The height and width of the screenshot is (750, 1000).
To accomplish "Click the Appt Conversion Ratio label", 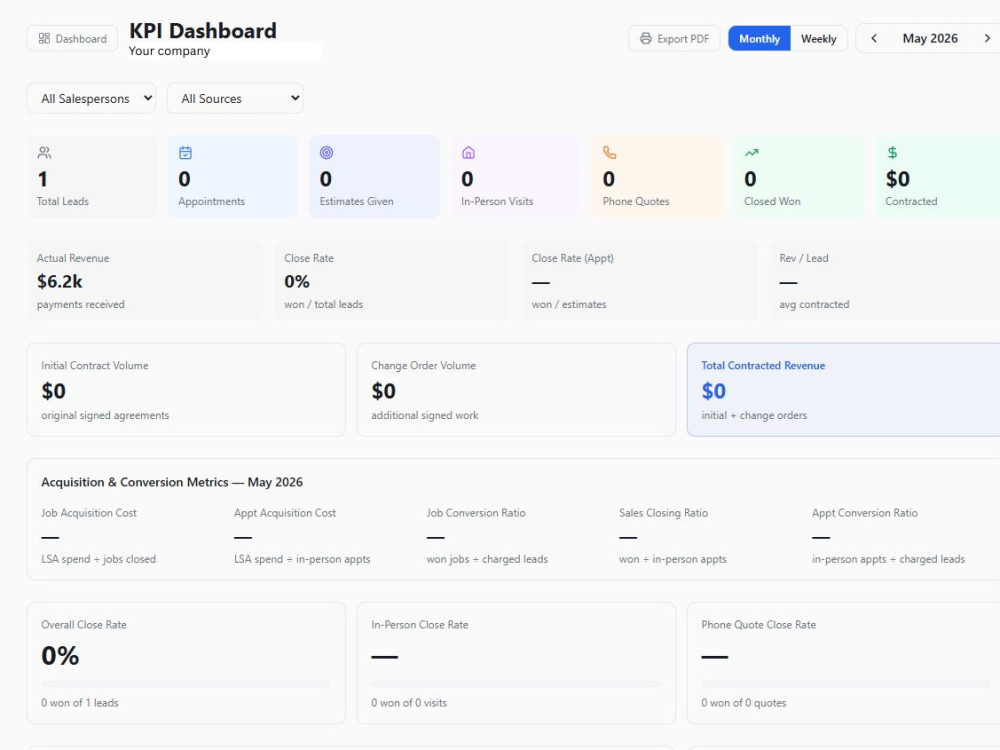I will (x=864, y=513).
